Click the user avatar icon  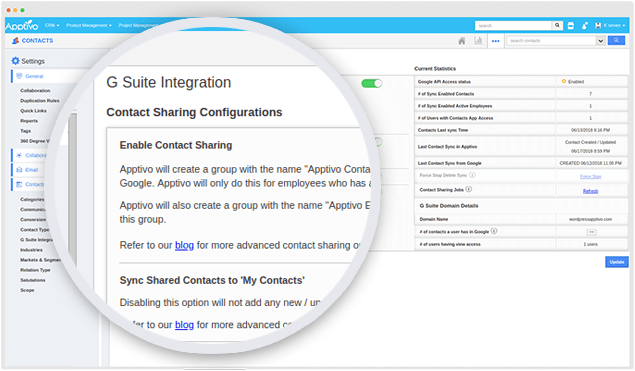(x=598, y=26)
